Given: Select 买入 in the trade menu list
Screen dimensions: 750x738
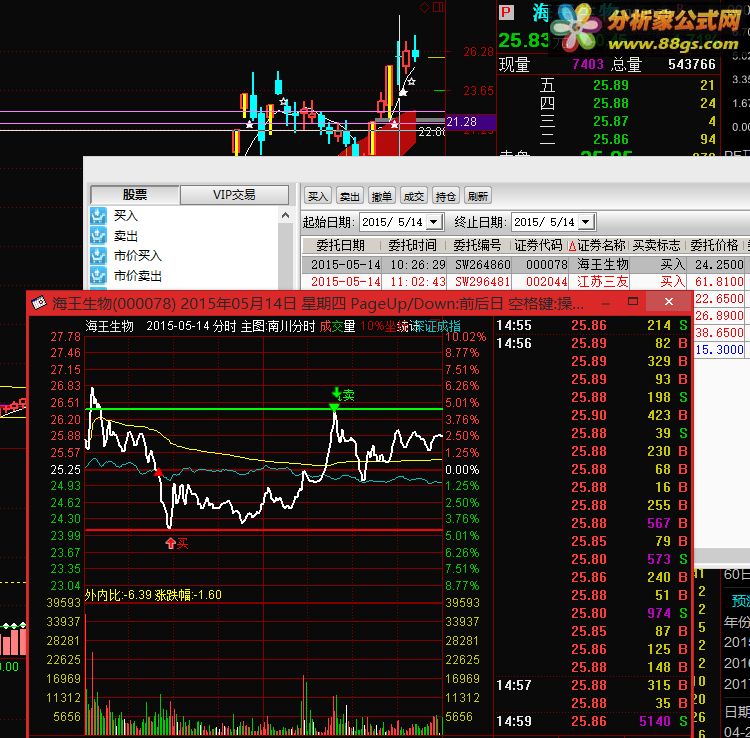Looking at the screenshot, I should 126,216.
